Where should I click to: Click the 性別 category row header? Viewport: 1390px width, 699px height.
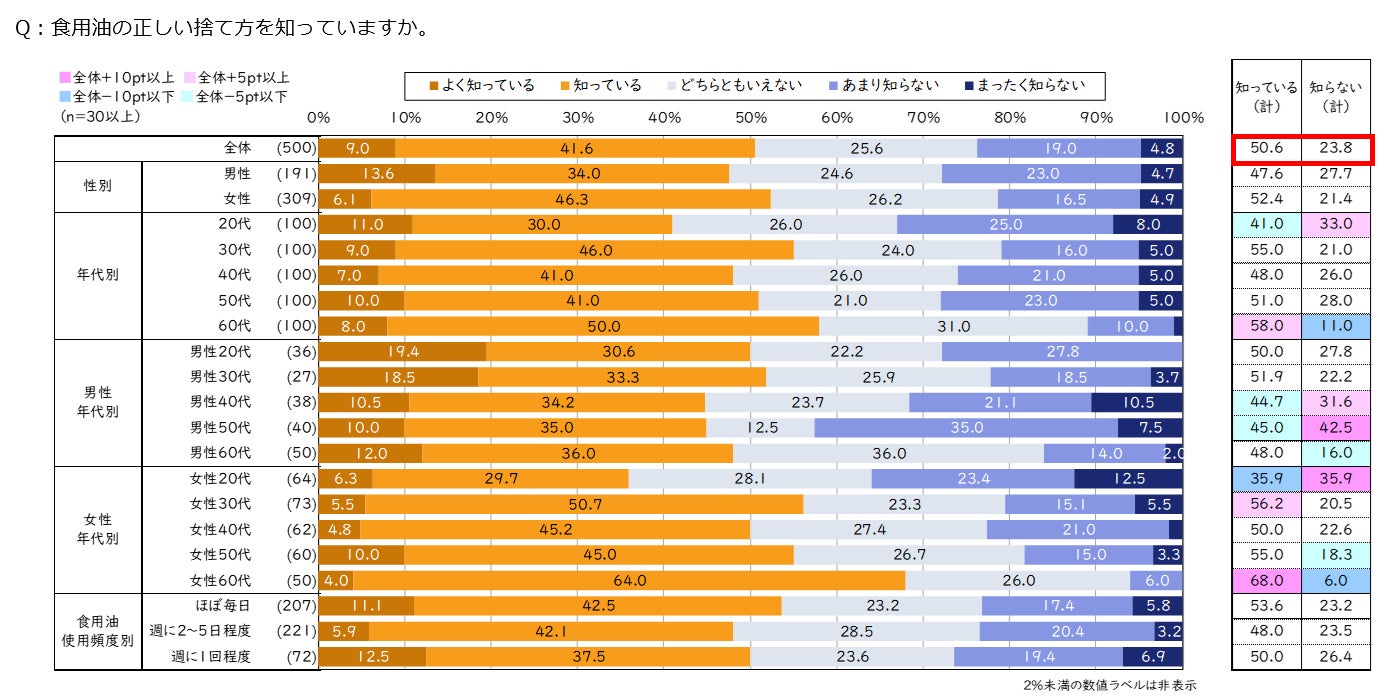98,186
